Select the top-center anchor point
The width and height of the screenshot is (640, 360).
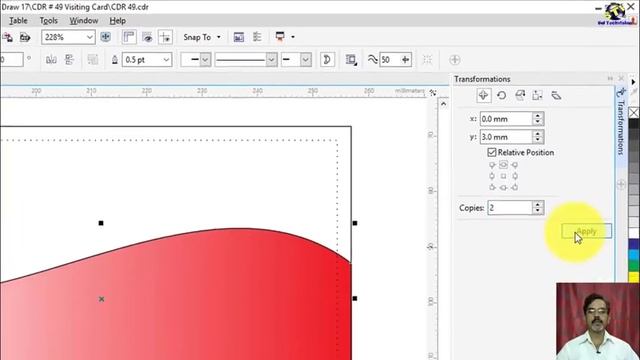pyautogui.click(x=503, y=164)
